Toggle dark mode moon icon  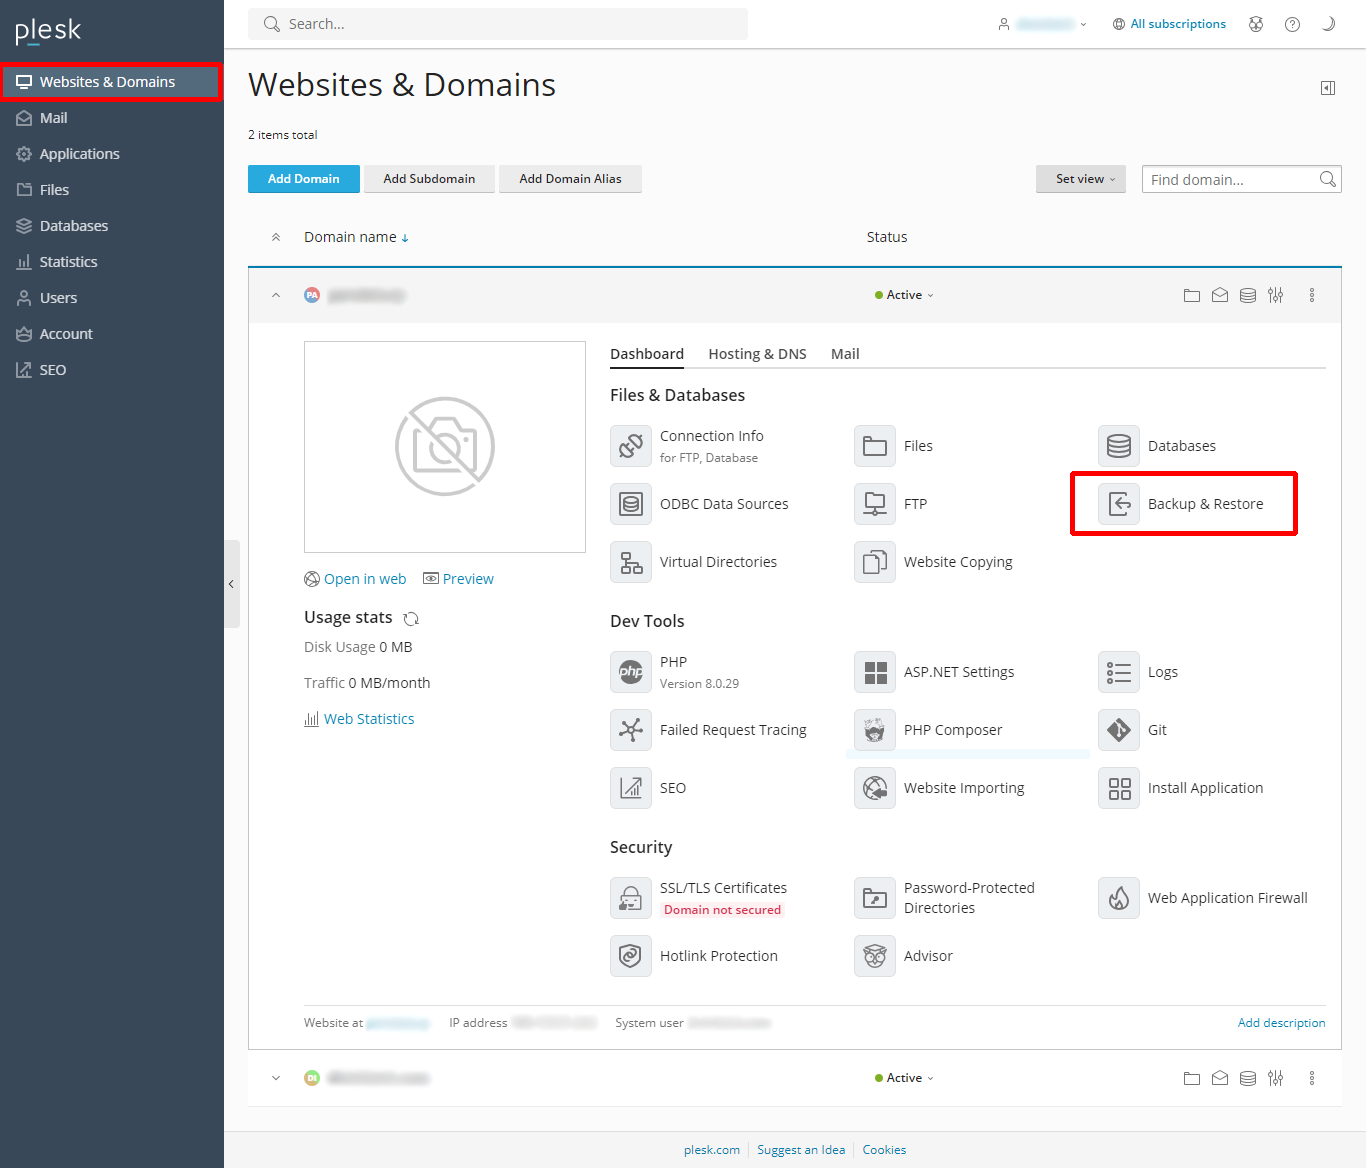click(1328, 24)
